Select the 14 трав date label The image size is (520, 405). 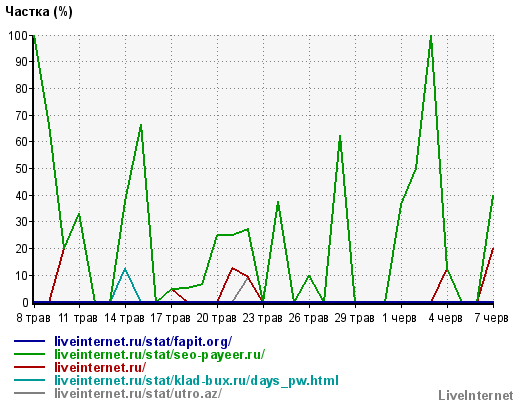(125, 318)
